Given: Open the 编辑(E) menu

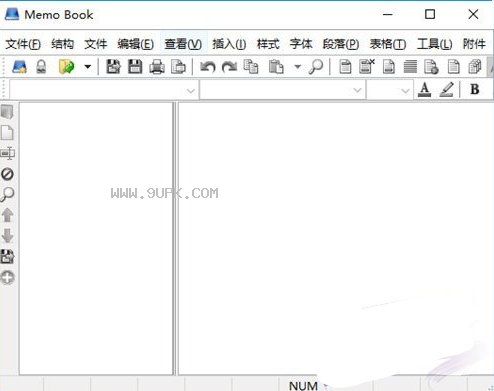Looking at the screenshot, I should (x=136, y=44).
